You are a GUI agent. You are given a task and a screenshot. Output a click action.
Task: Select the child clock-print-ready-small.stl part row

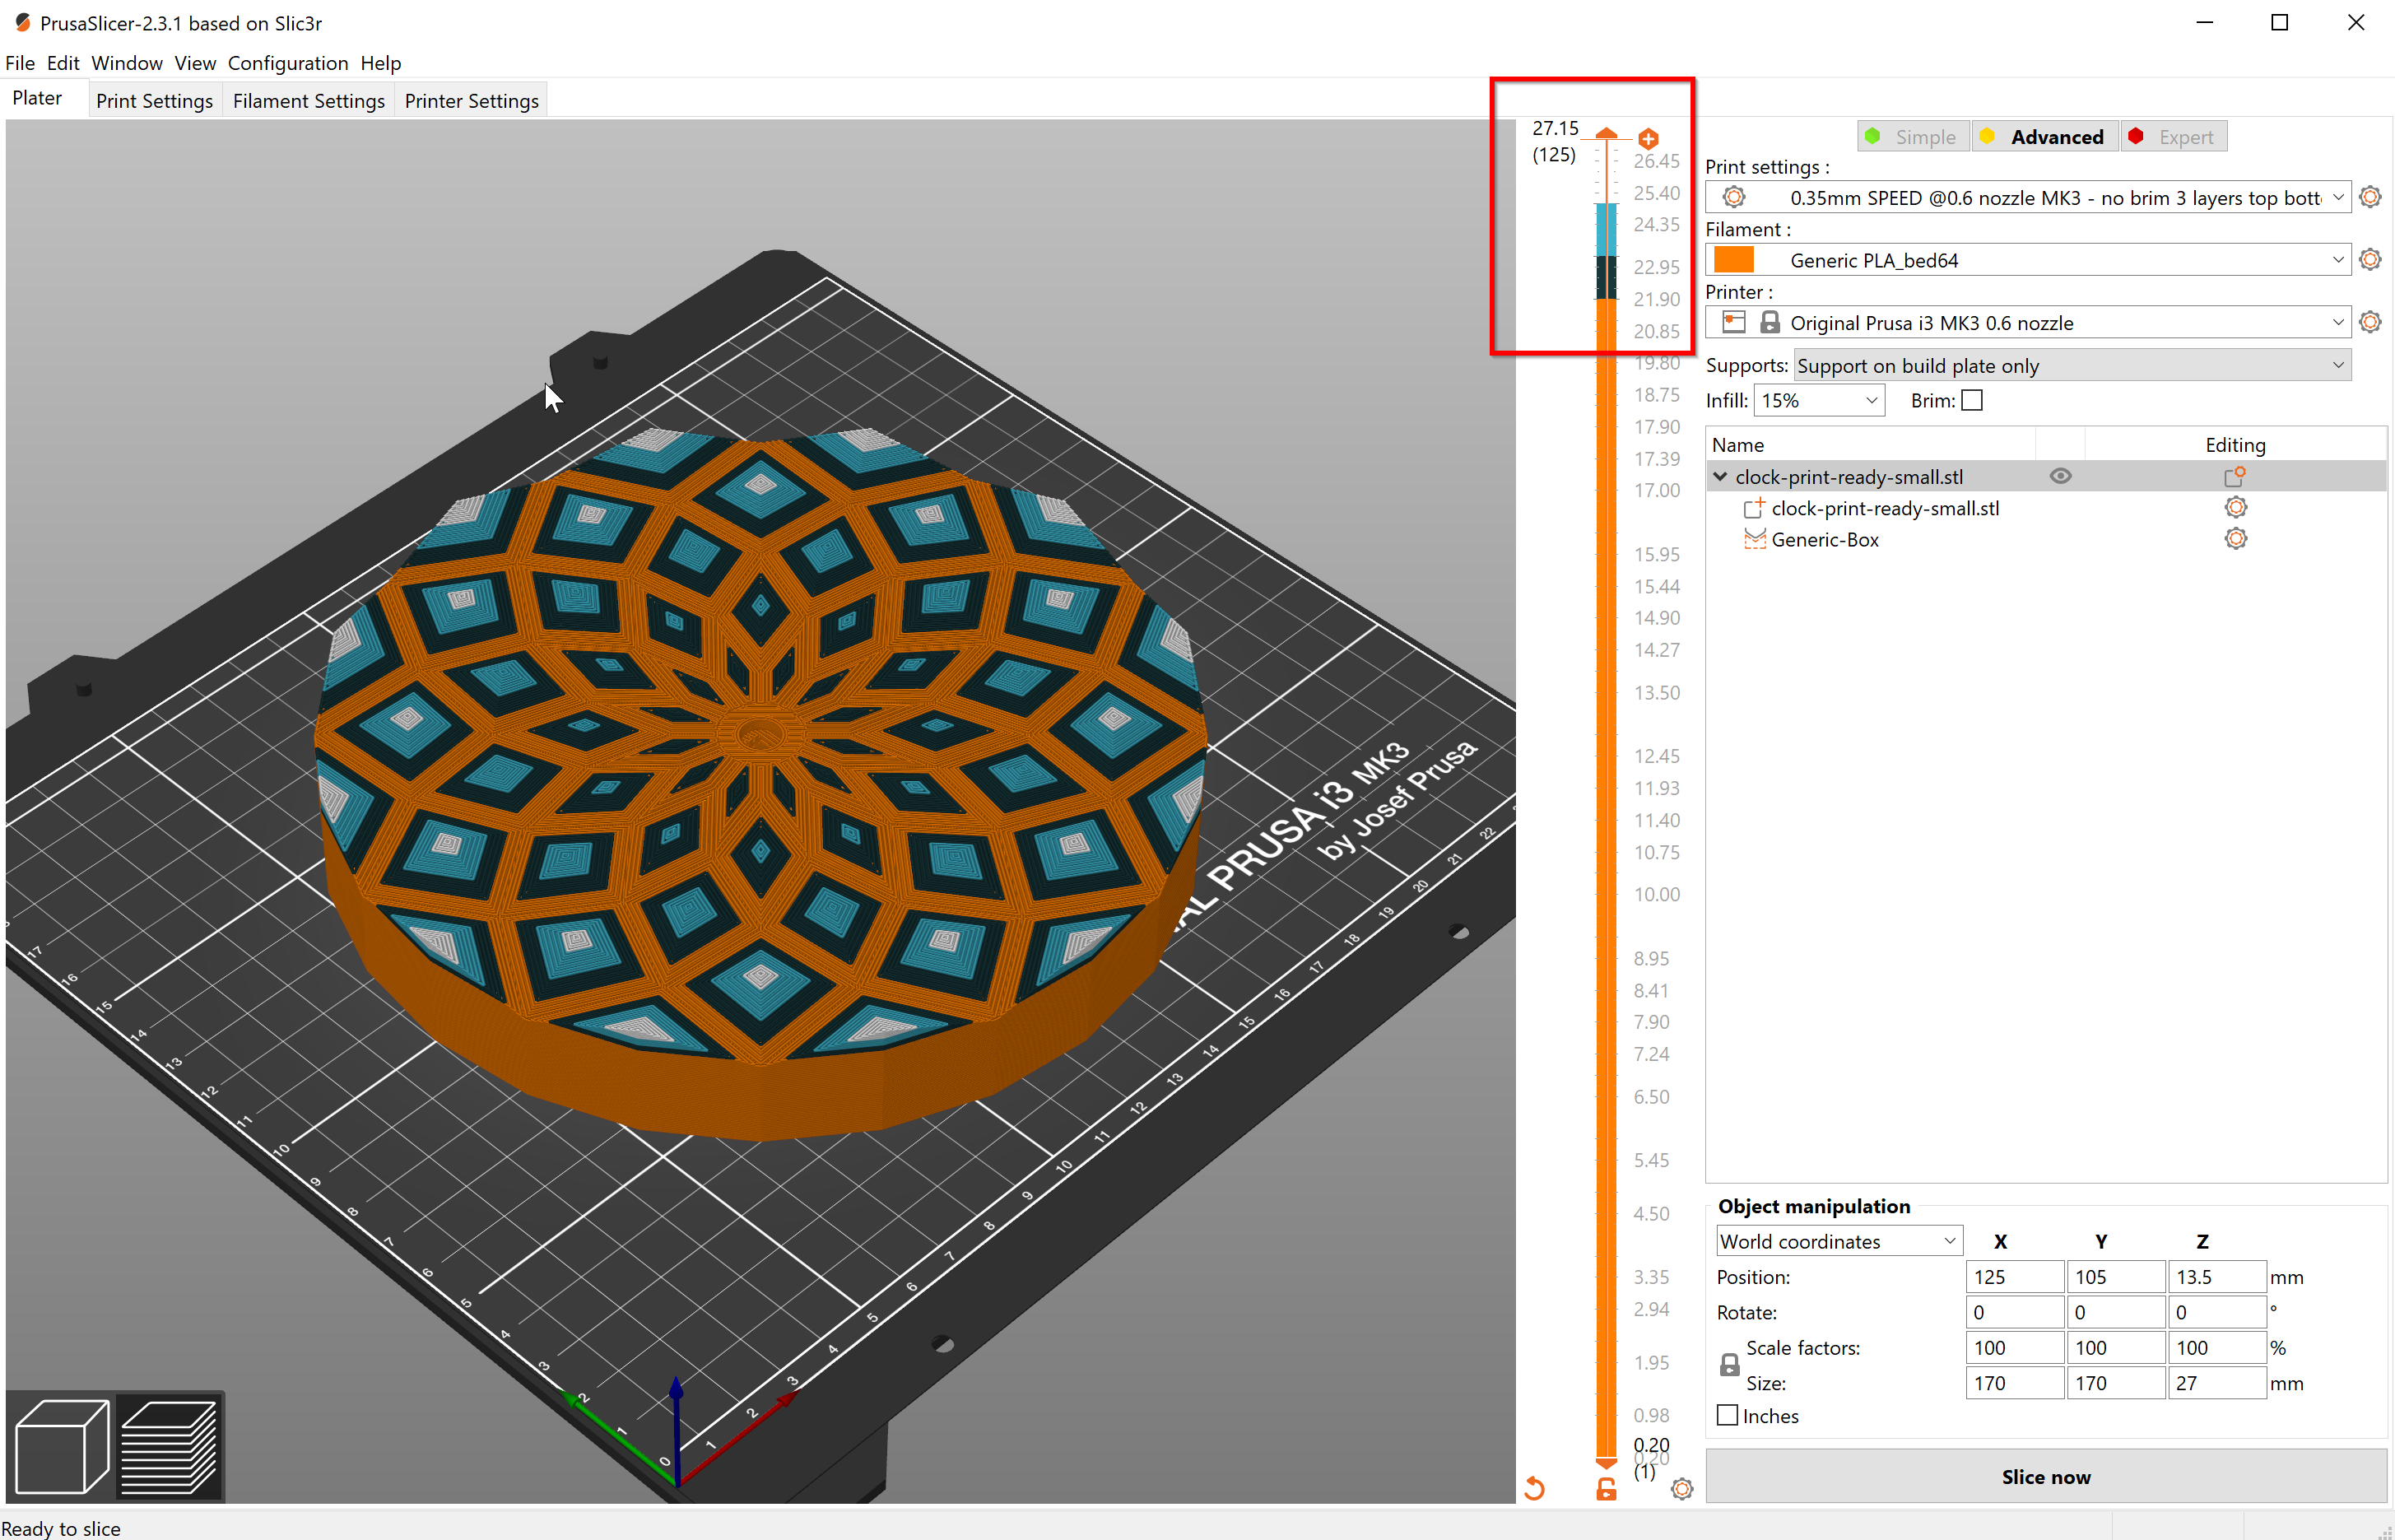[x=2045, y=508]
